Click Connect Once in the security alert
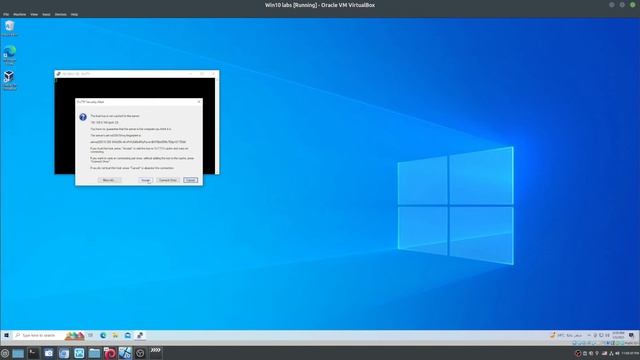Image resolution: width=640 pixels, height=360 pixels. [x=167, y=180]
